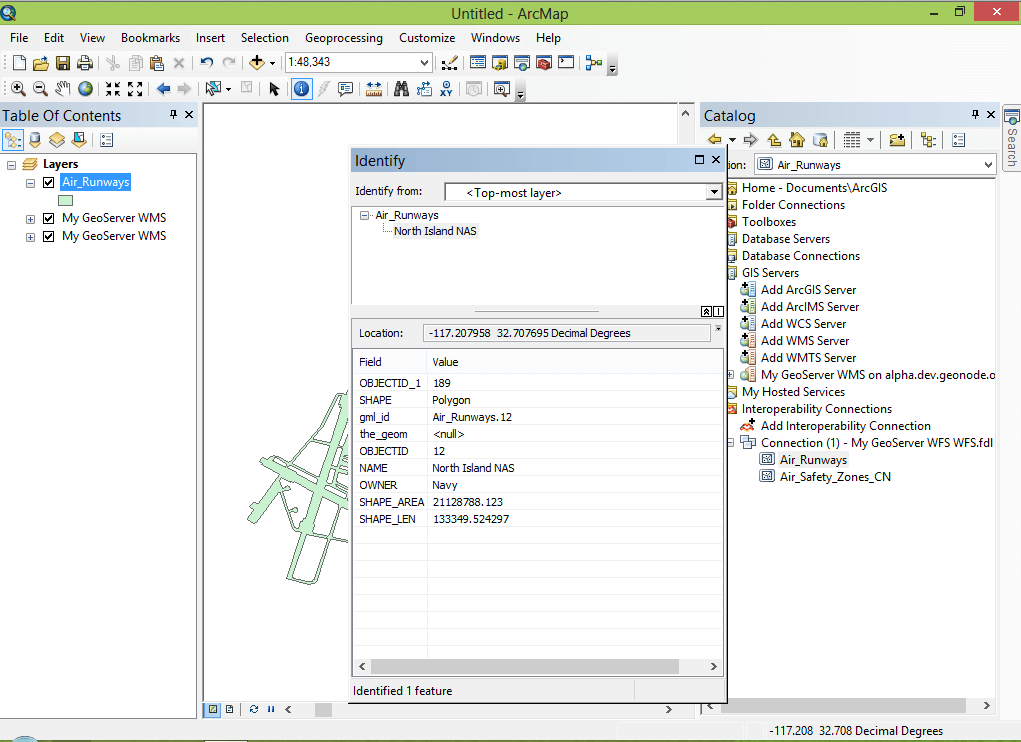Click List By Selection icon in TOC
Image resolution: width=1021 pixels, height=742 pixels.
[x=79, y=140]
